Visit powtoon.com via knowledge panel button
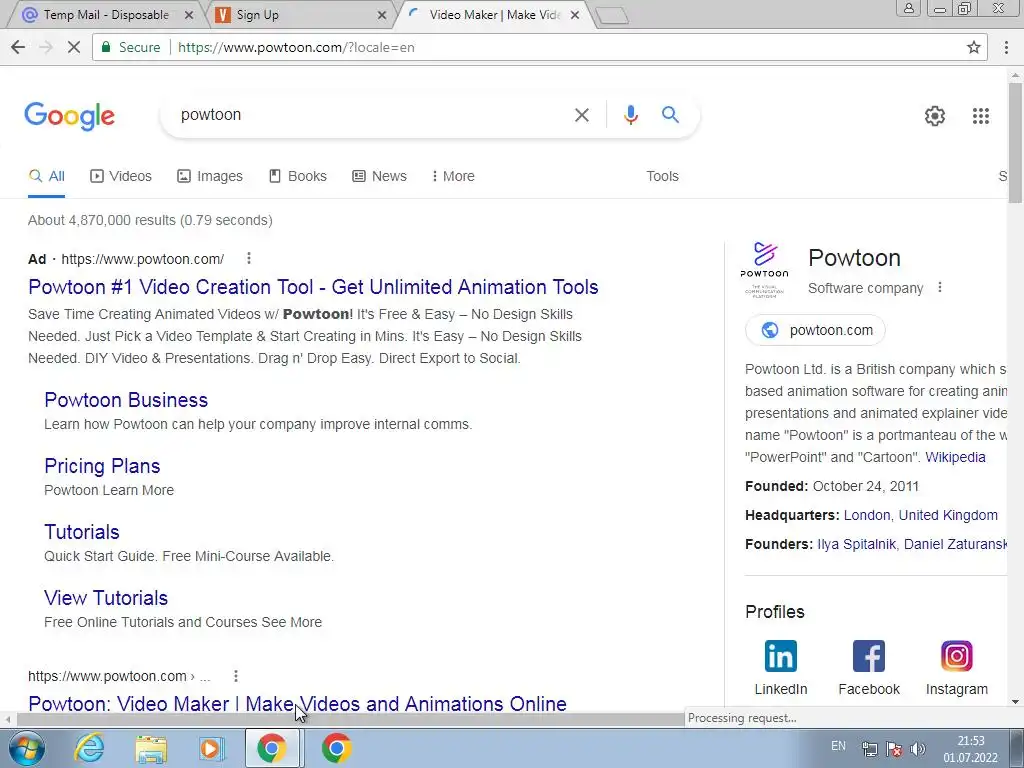The image size is (1024, 768). coord(815,330)
